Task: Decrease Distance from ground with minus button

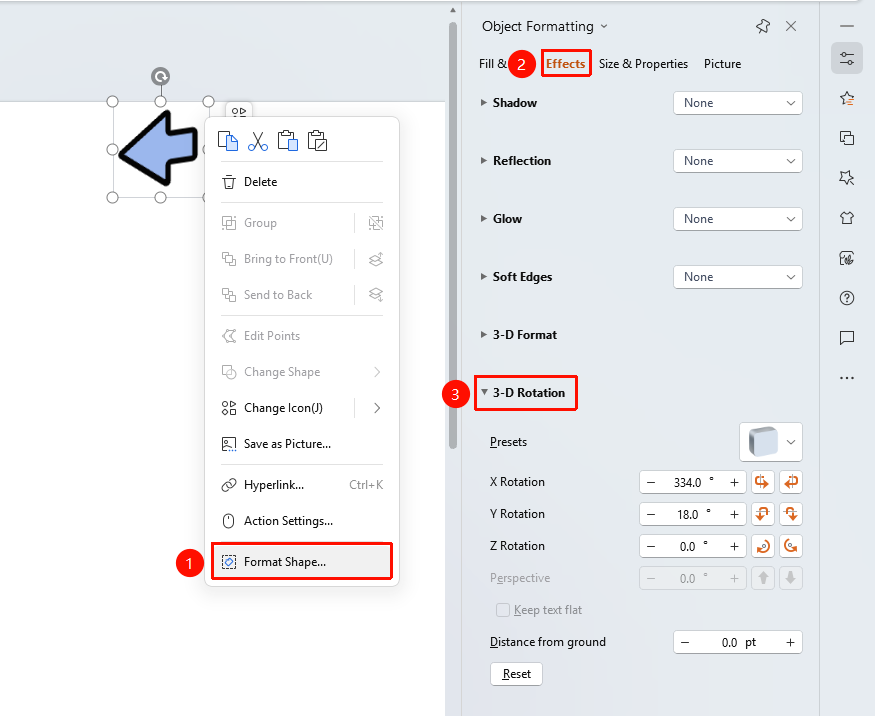Action: (685, 642)
